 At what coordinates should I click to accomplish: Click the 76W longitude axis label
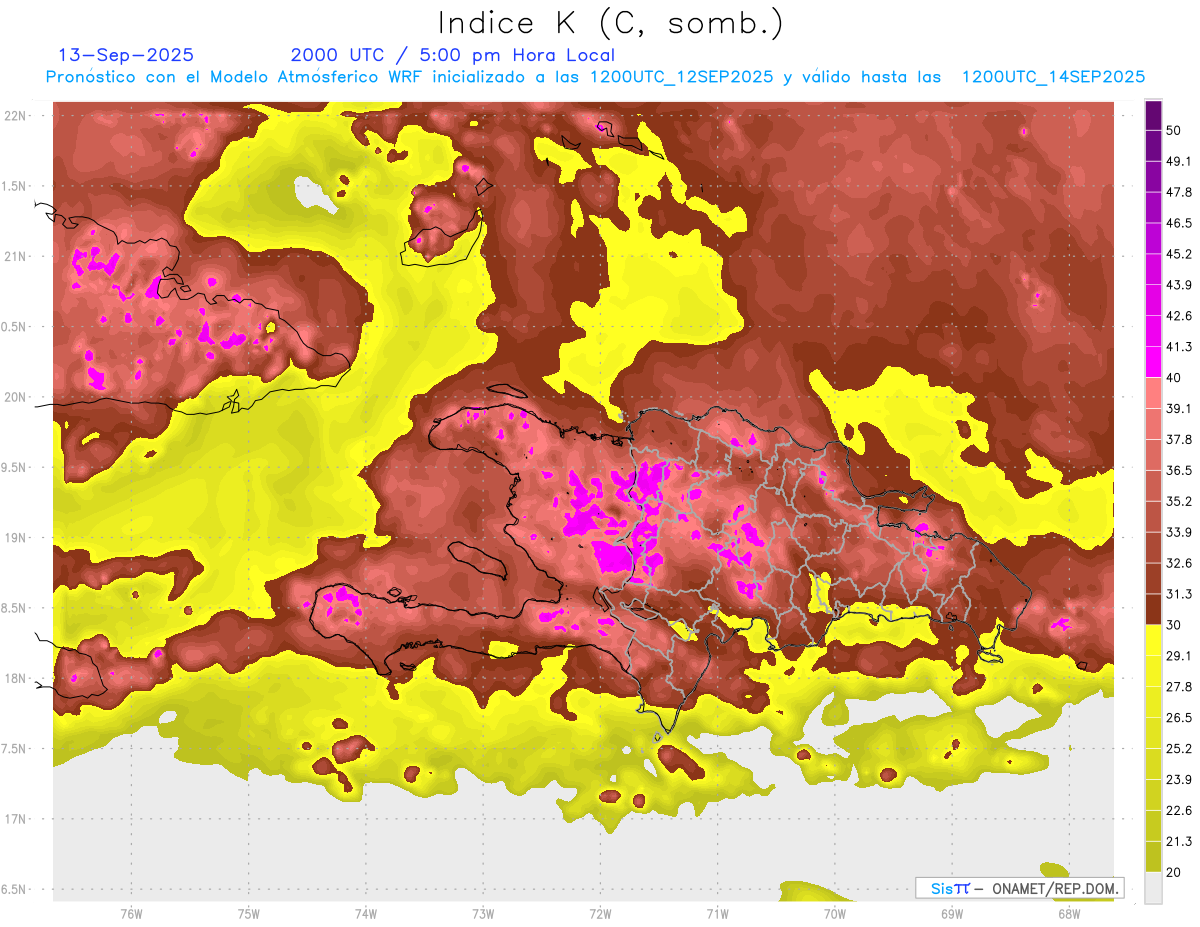point(131,912)
